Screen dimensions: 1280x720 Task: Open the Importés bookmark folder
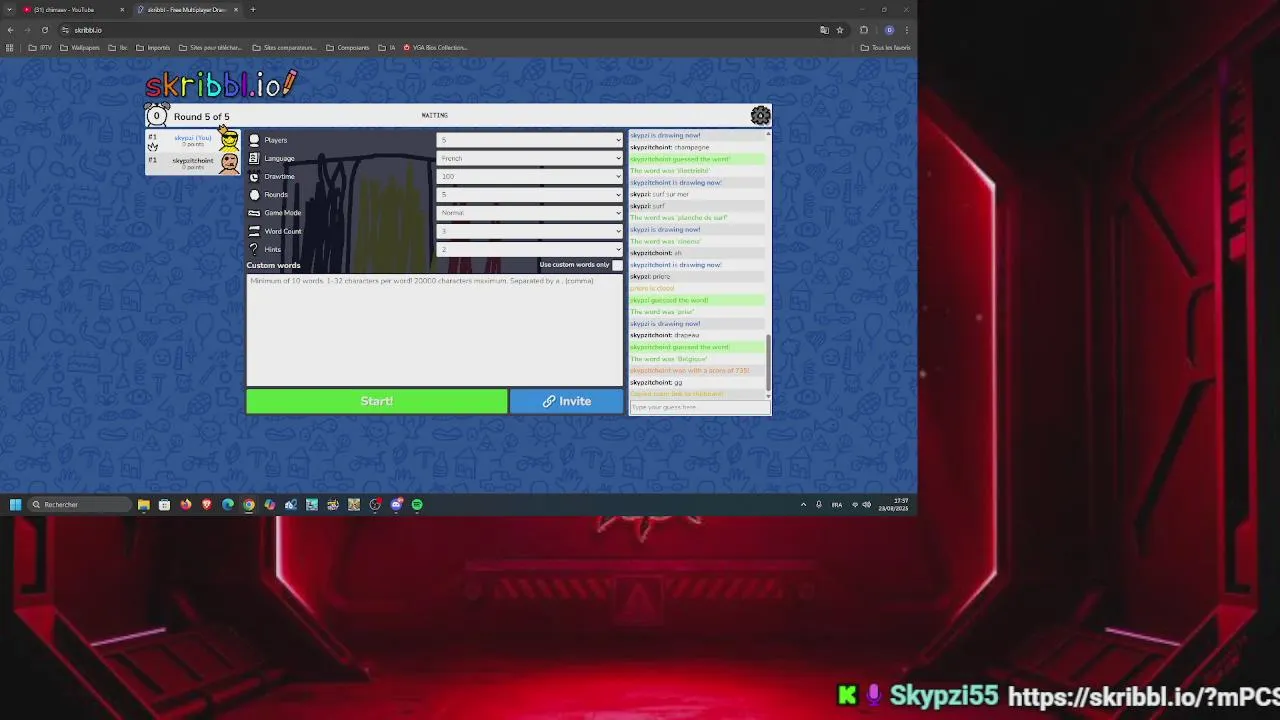[153, 47]
